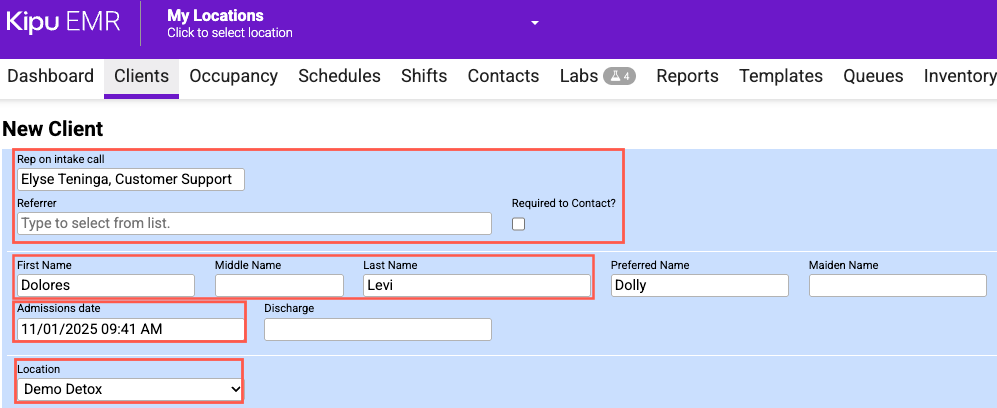This screenshot has height=408, width=997.
Task: Click the Kipu EMR logo
Action: (x=64, y=23)
